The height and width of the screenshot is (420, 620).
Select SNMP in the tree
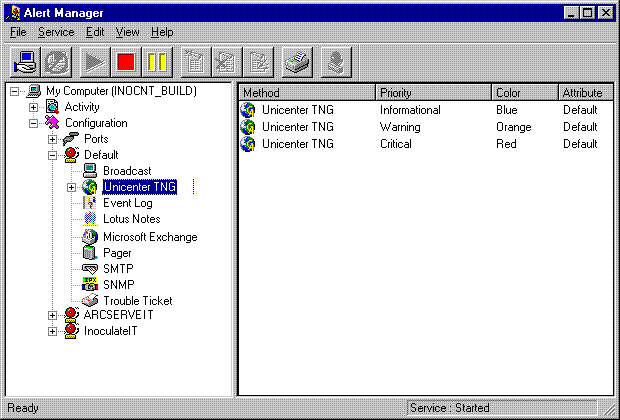(x=119, y=284)
